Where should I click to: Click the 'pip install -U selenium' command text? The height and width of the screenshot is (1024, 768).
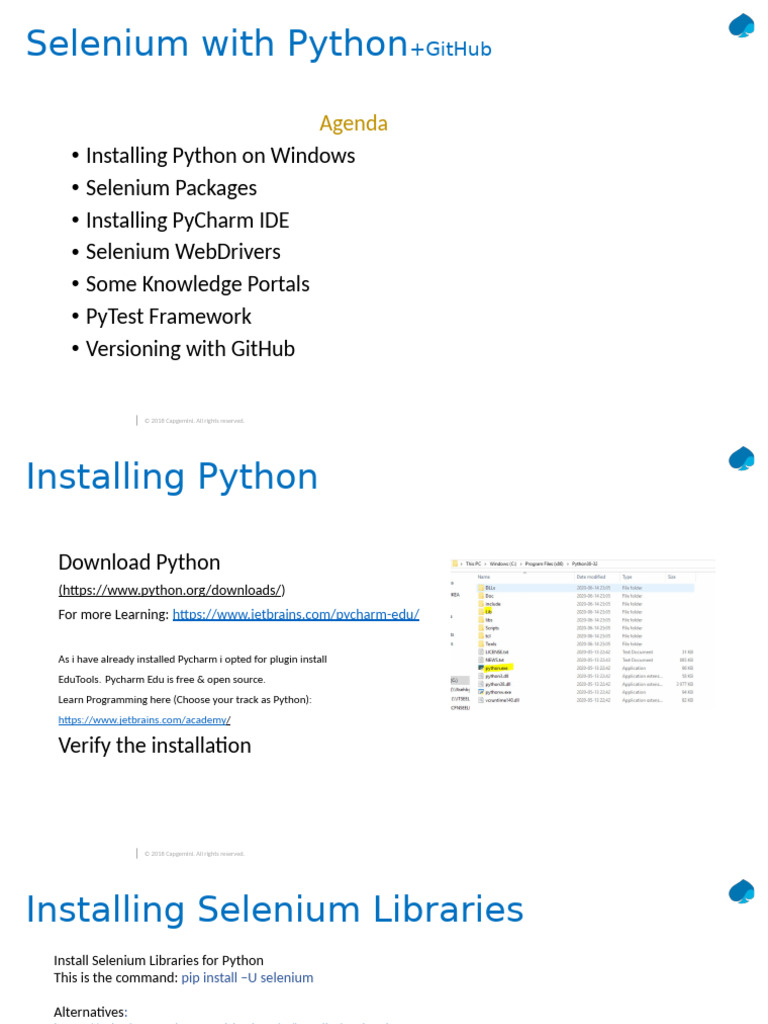248,978
